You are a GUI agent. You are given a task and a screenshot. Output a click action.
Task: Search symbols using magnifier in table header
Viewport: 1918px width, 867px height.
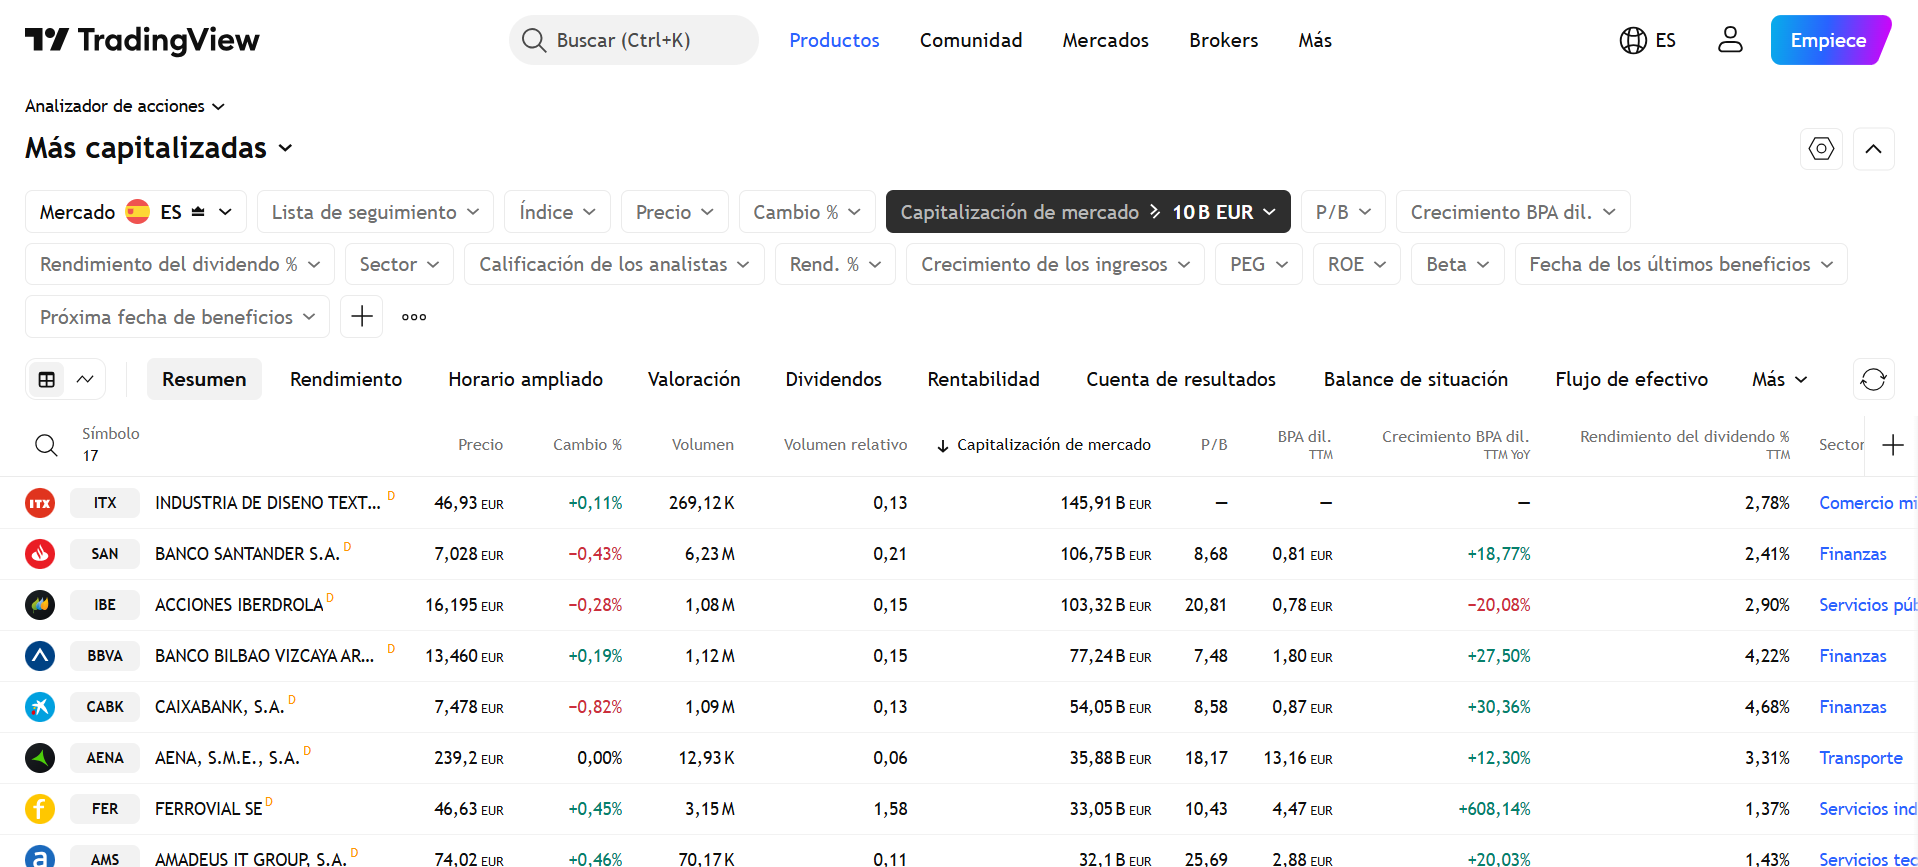click(x=46, y=445)
